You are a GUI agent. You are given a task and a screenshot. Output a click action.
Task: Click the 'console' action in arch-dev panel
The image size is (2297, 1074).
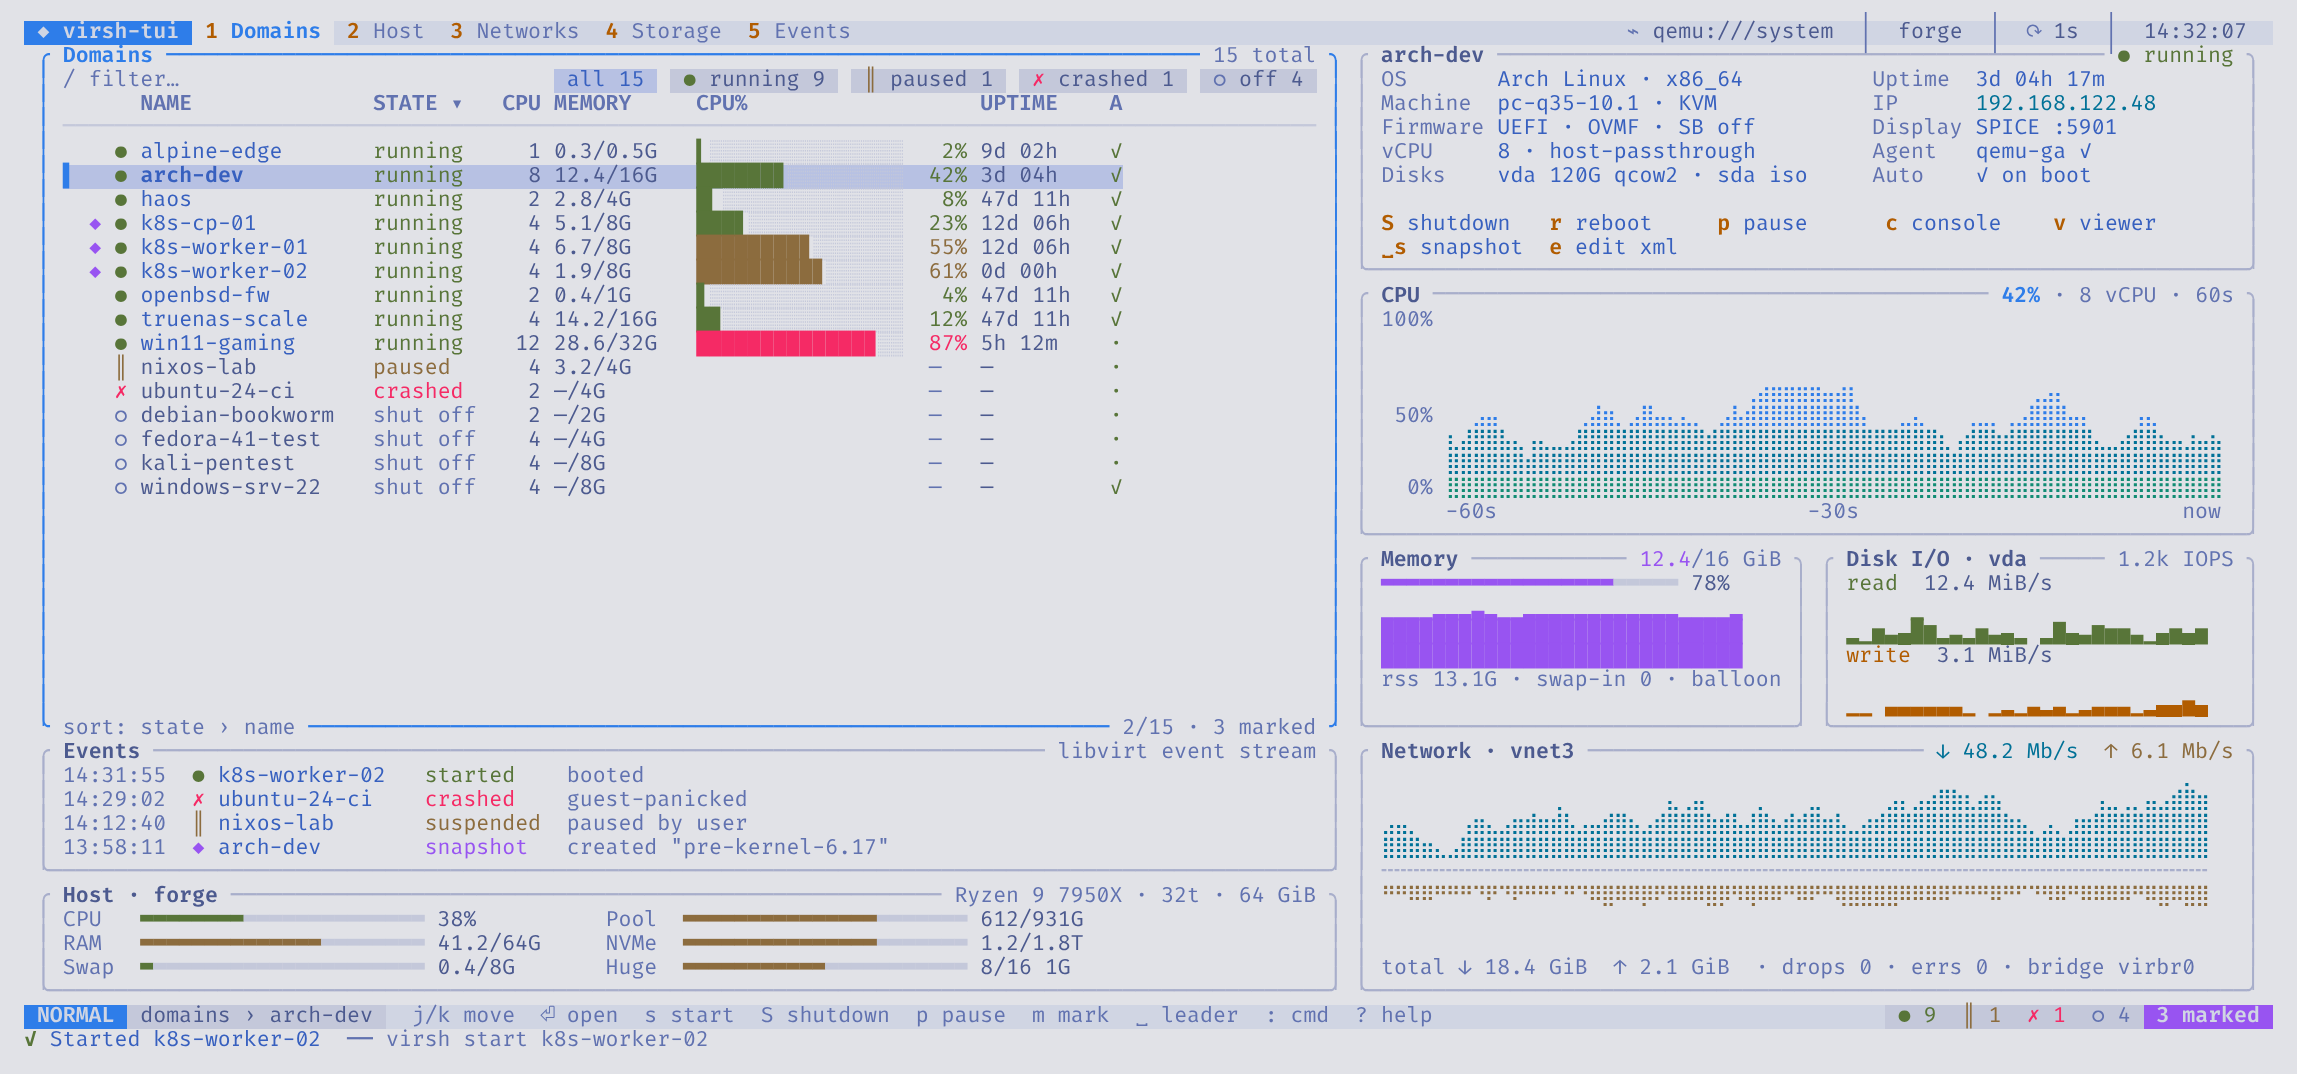click(1943, 223)
